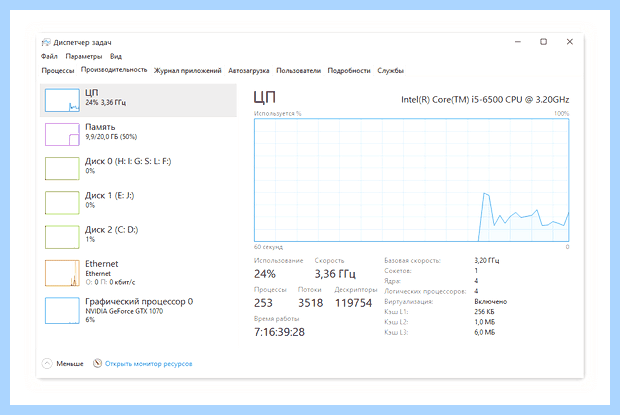Viewport: 620px width, 415px height.
Task: Click the threads count 3518
Action: pyautogui.click(x=310, y=303)
